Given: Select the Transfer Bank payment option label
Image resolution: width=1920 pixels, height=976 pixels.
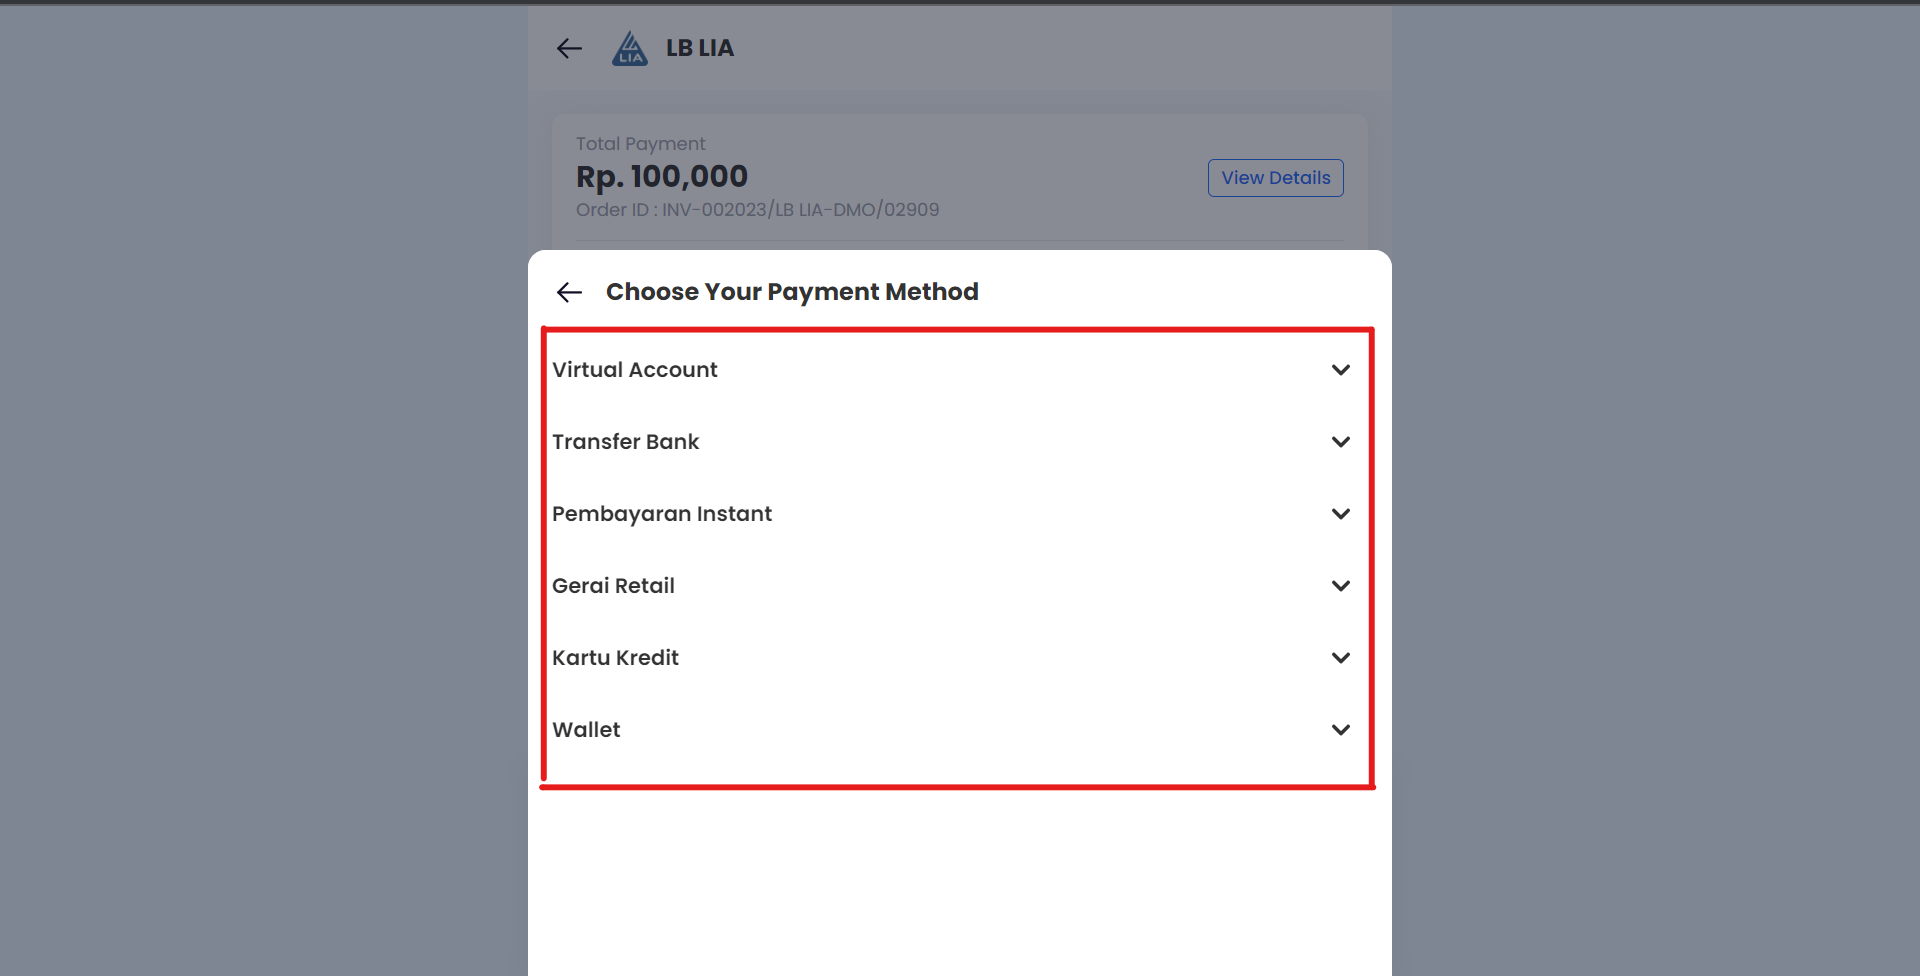Looking at the screenshot, I should (x=626, y=442).
